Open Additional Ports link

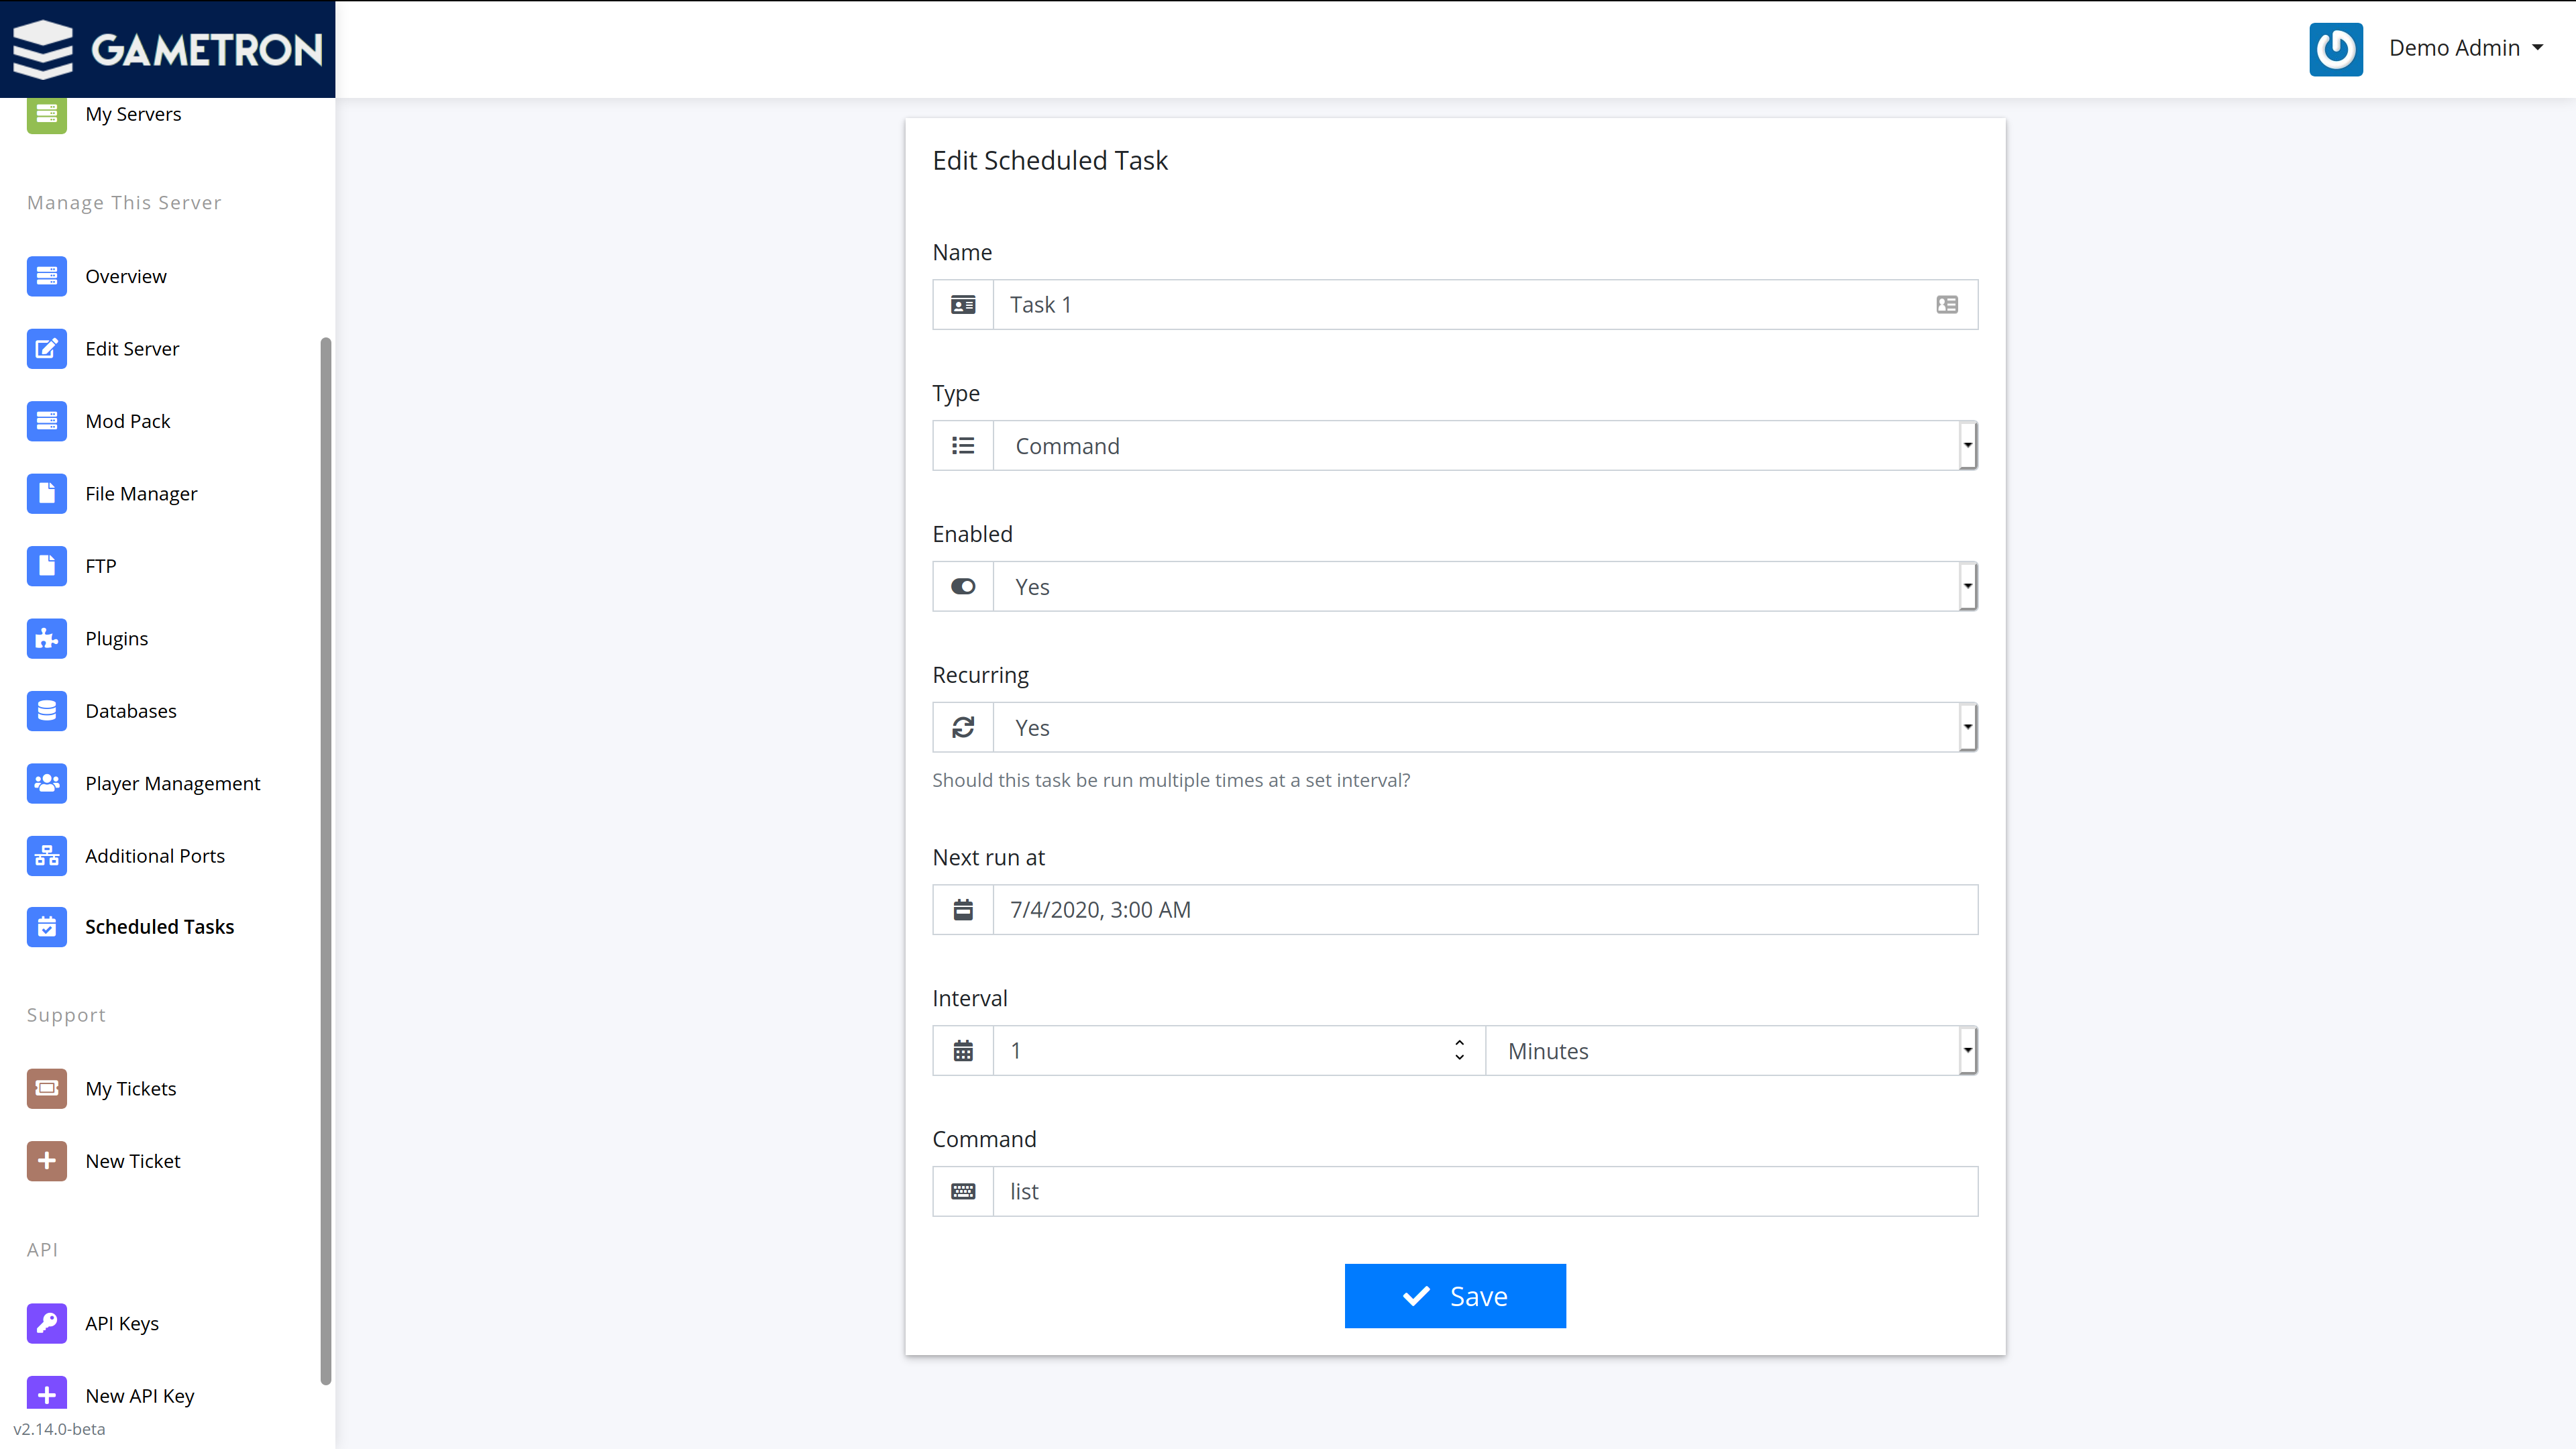point(155,857)
